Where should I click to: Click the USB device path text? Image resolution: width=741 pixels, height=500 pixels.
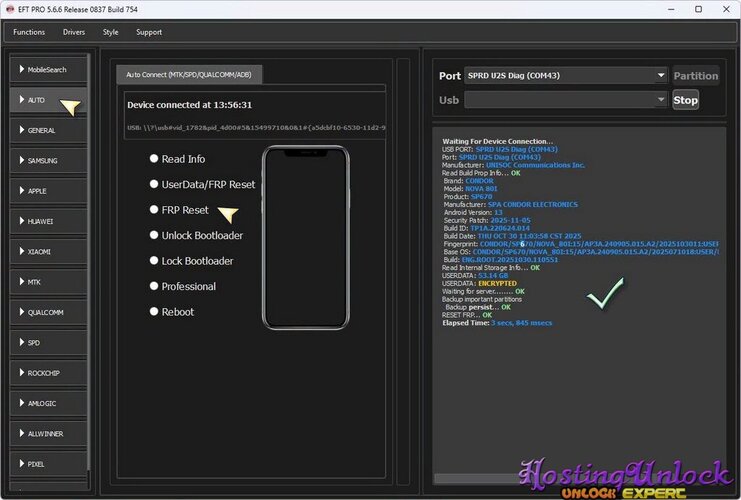(x=256, y=128)
